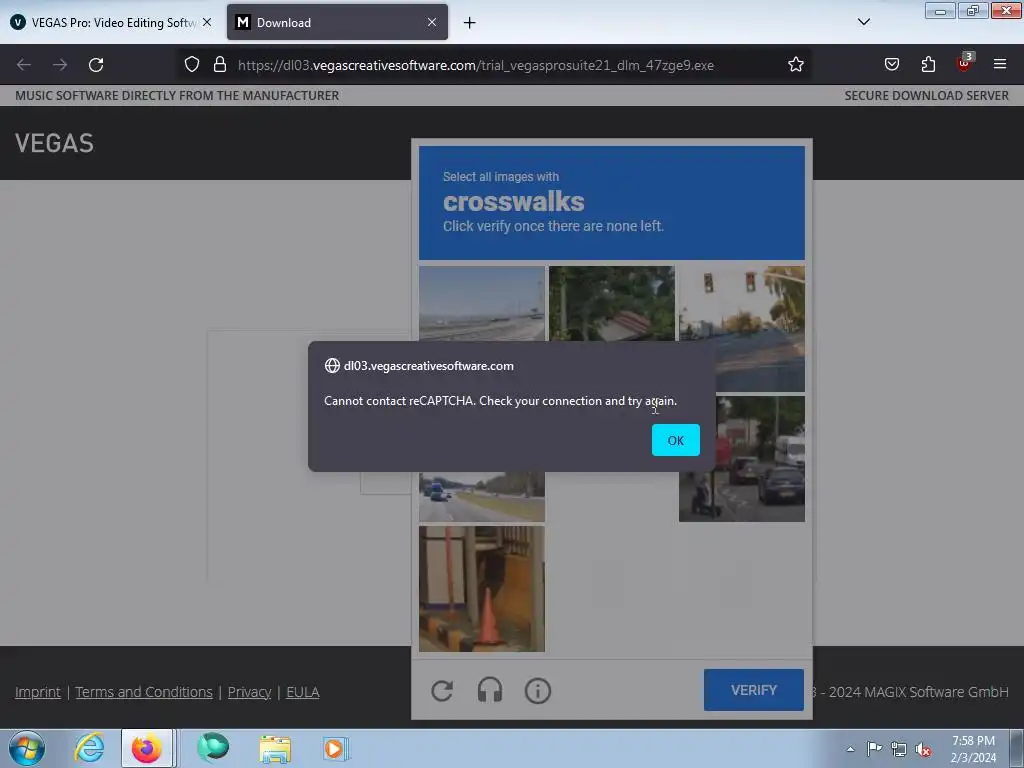Close the Download browser tab
1024x768 pixels.
coord(432,22)
